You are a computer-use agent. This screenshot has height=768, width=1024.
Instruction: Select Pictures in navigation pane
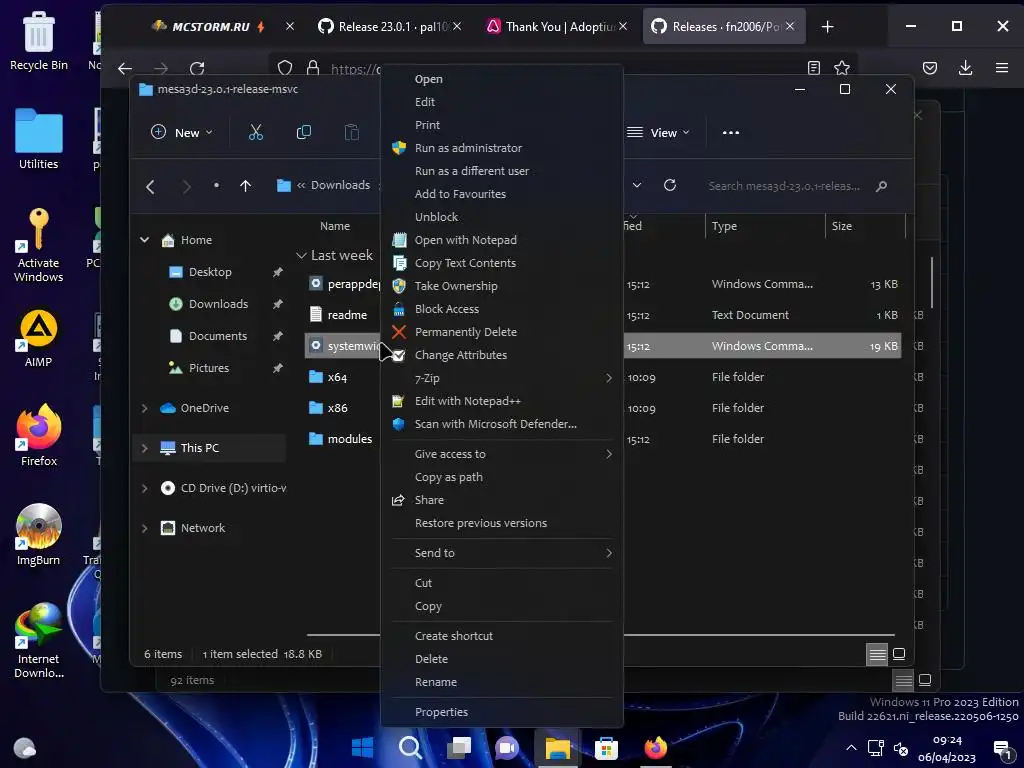click(x=209, y=368)
